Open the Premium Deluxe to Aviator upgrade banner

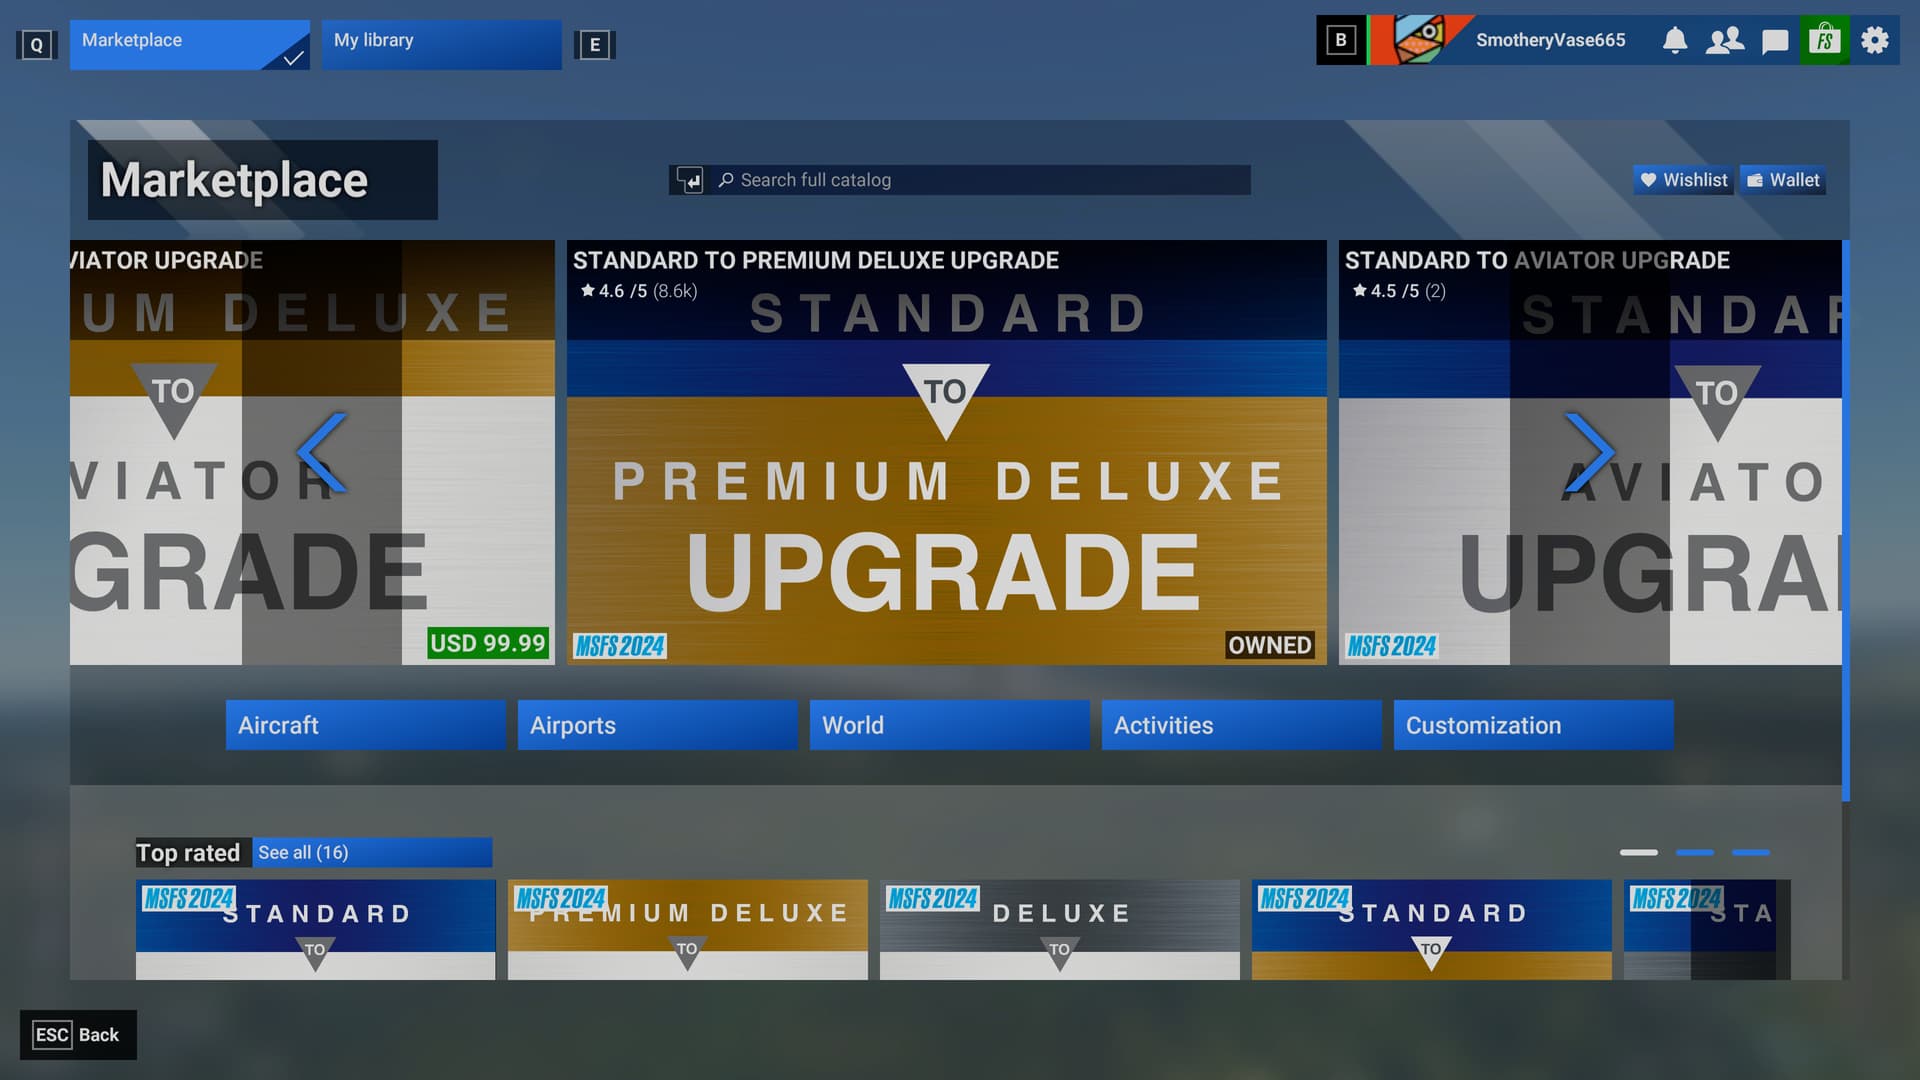tap(312, 452)
